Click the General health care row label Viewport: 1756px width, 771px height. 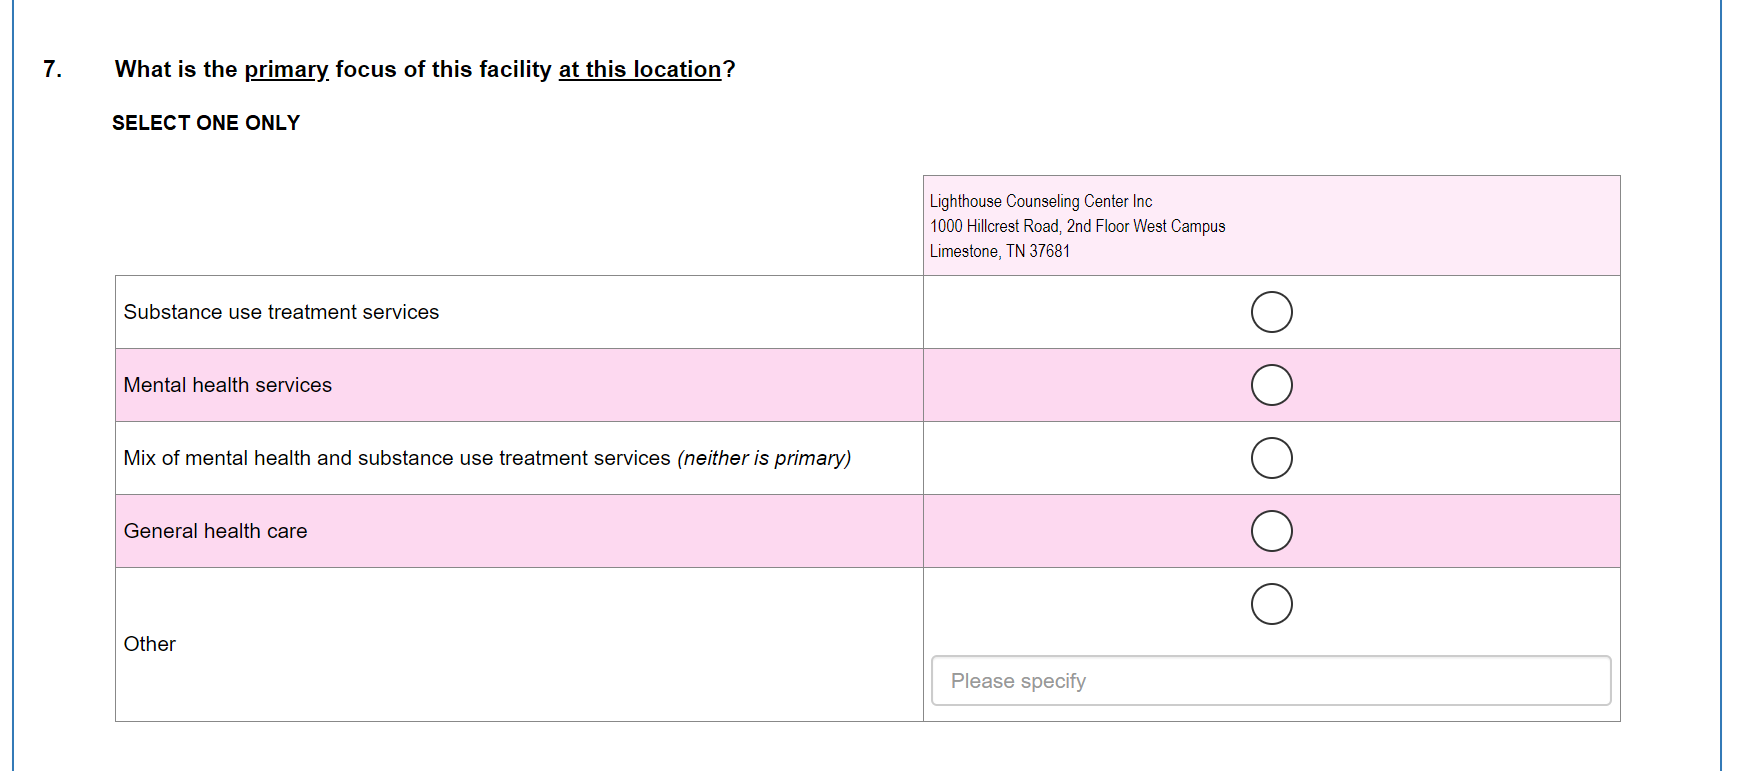pos(215,531)
